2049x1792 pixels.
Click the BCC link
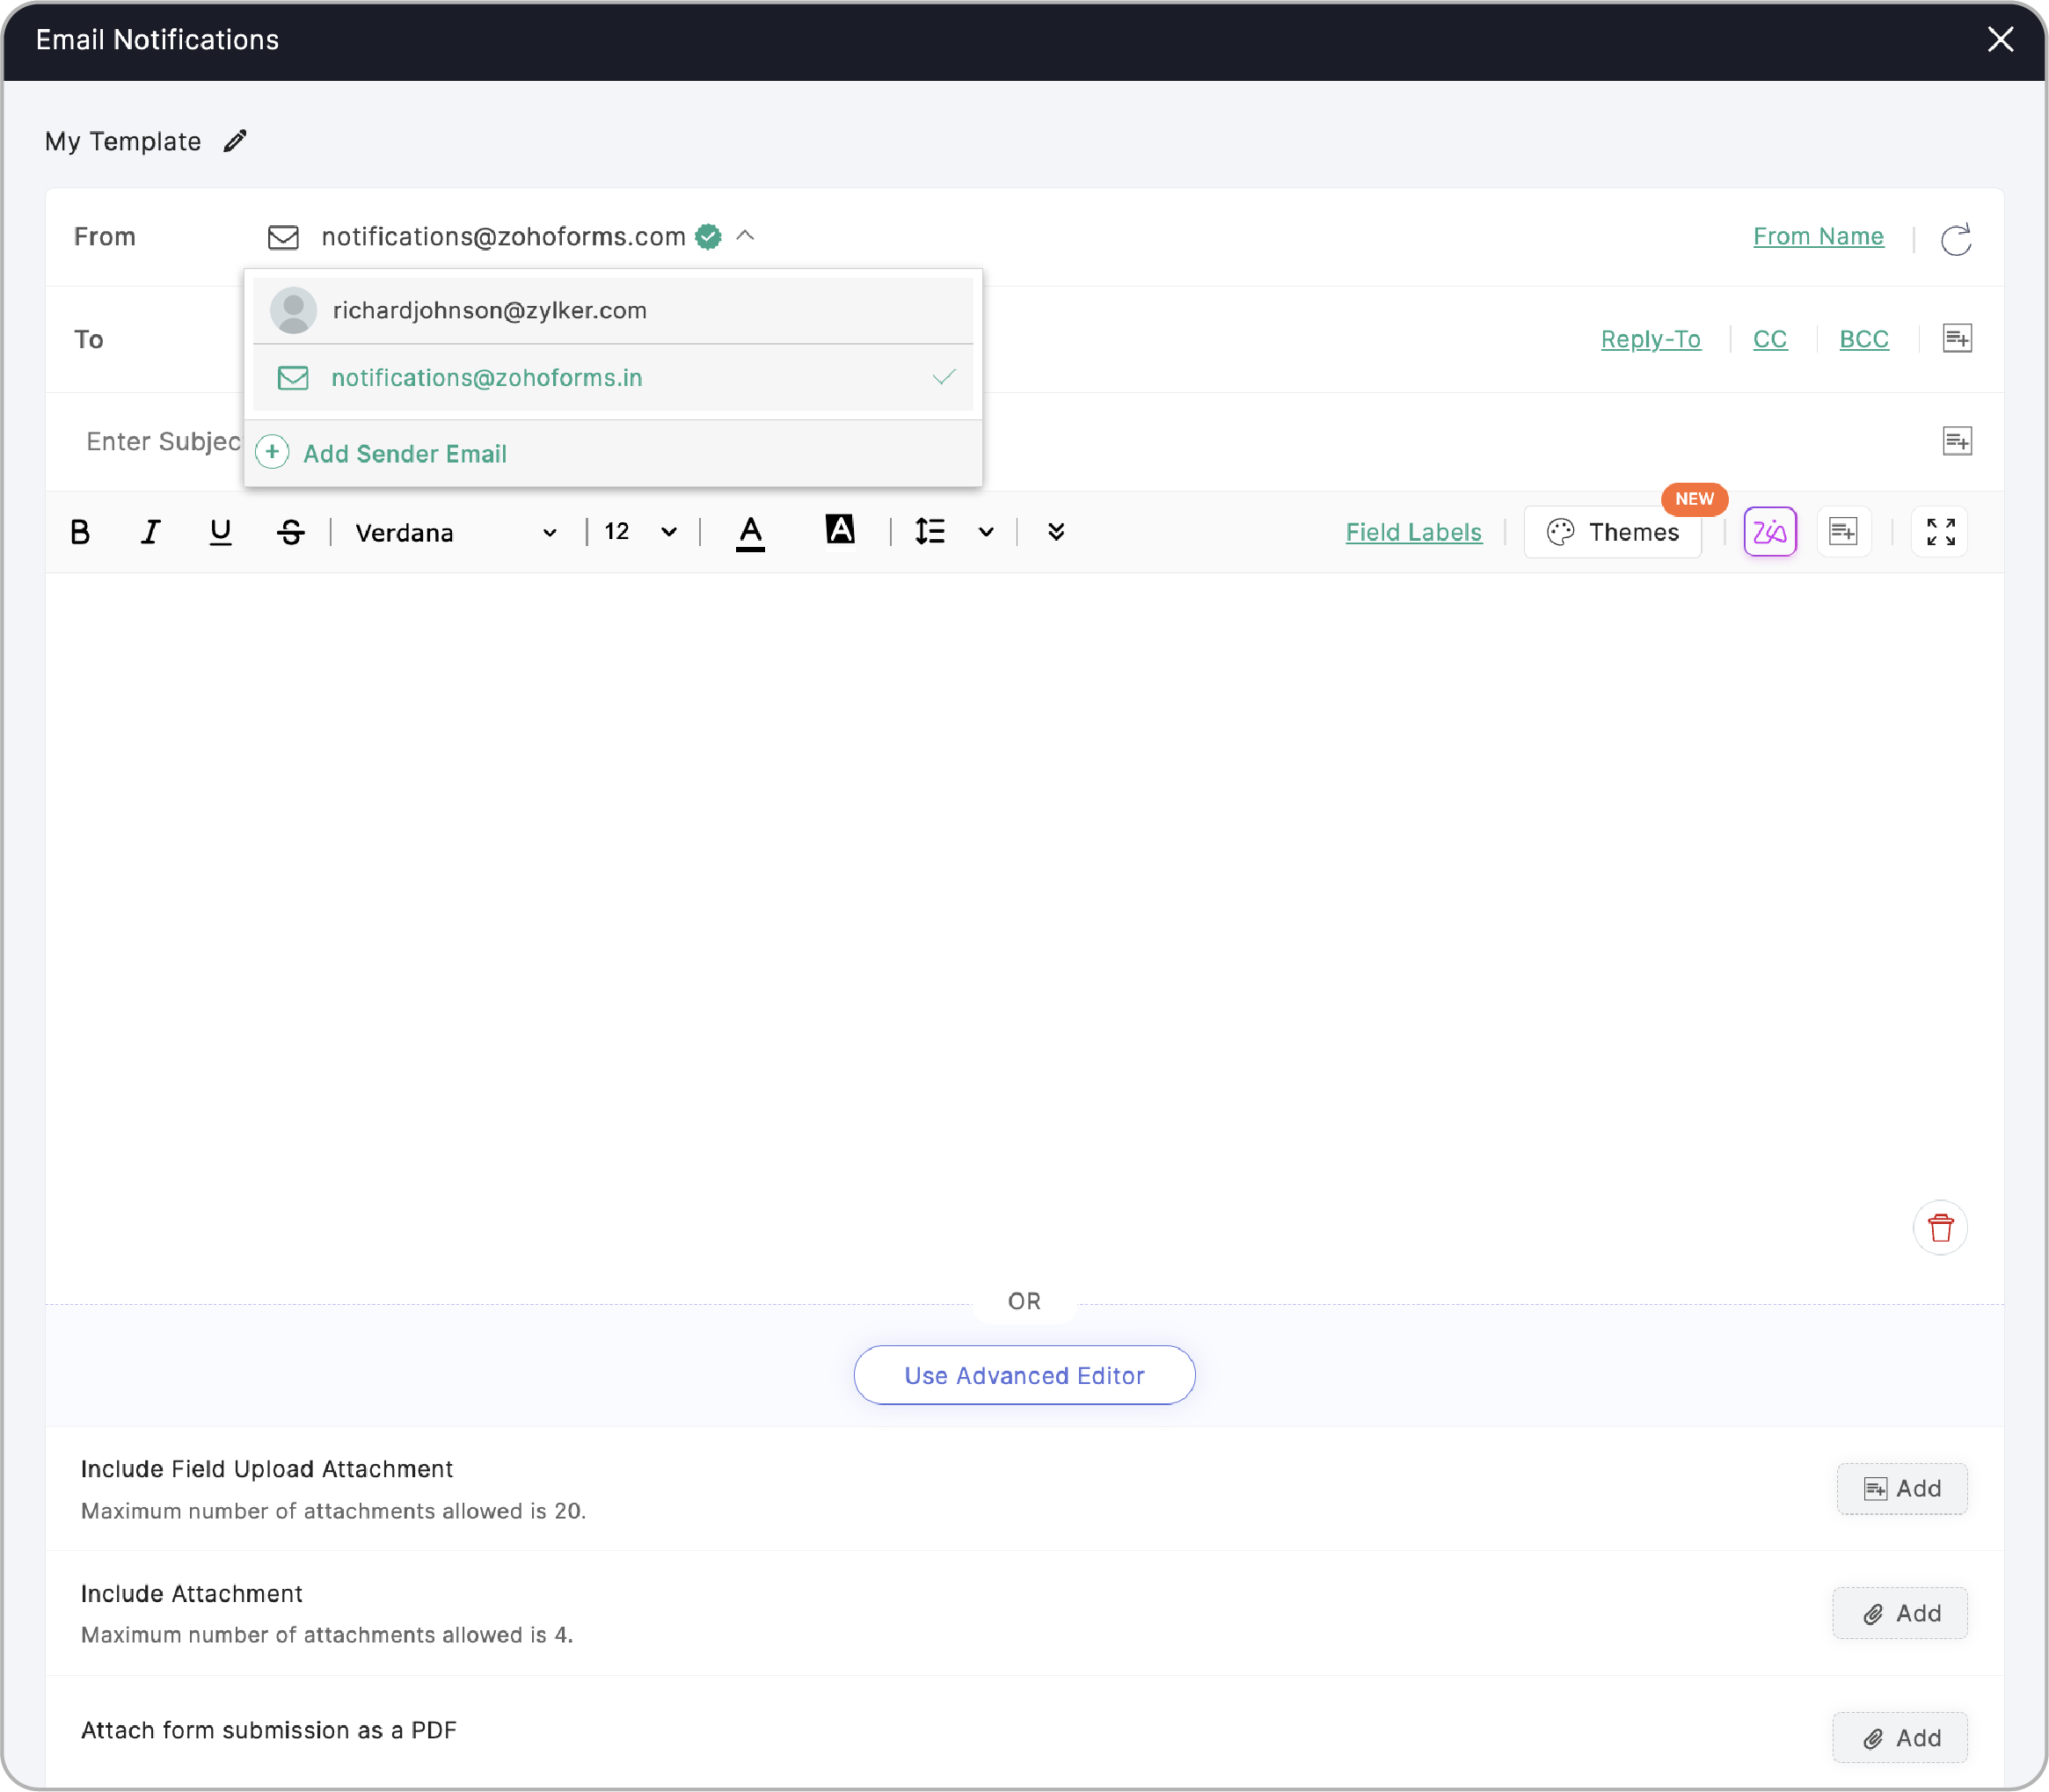coord(1863,340)
